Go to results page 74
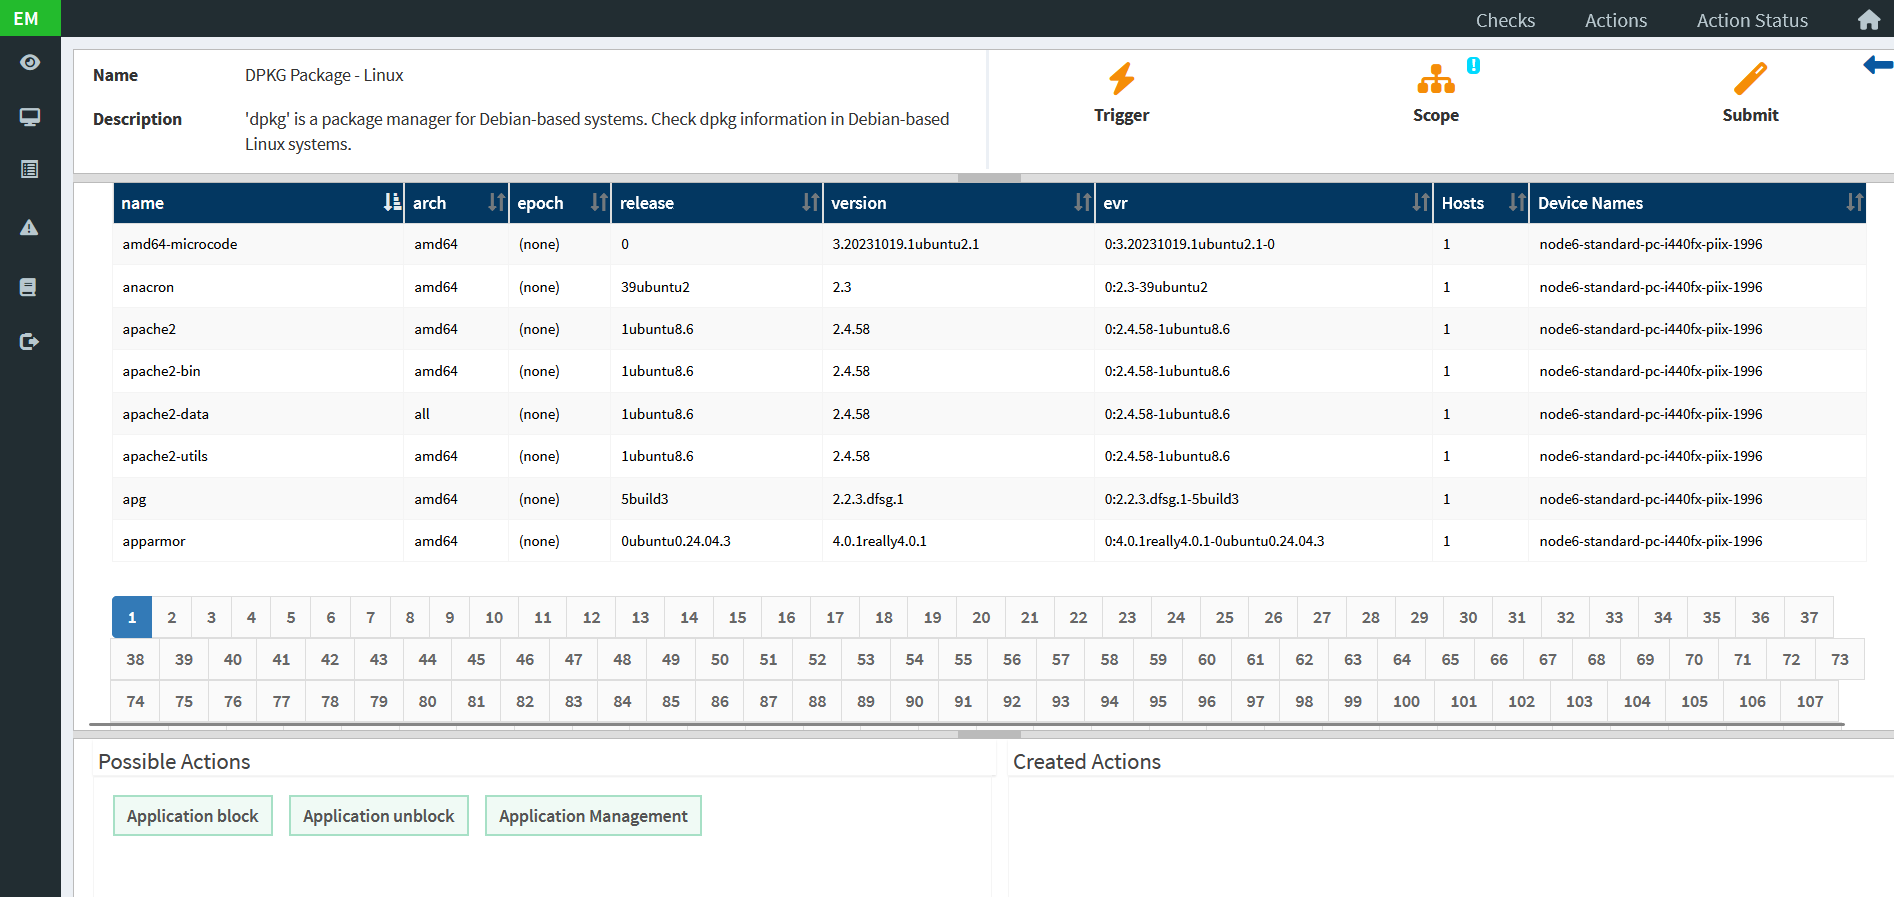 (x=135, y=701)
